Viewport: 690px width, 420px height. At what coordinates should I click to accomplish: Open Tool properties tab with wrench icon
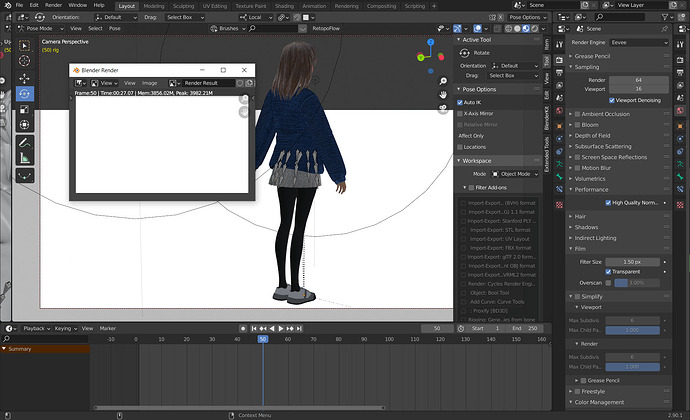559,44
